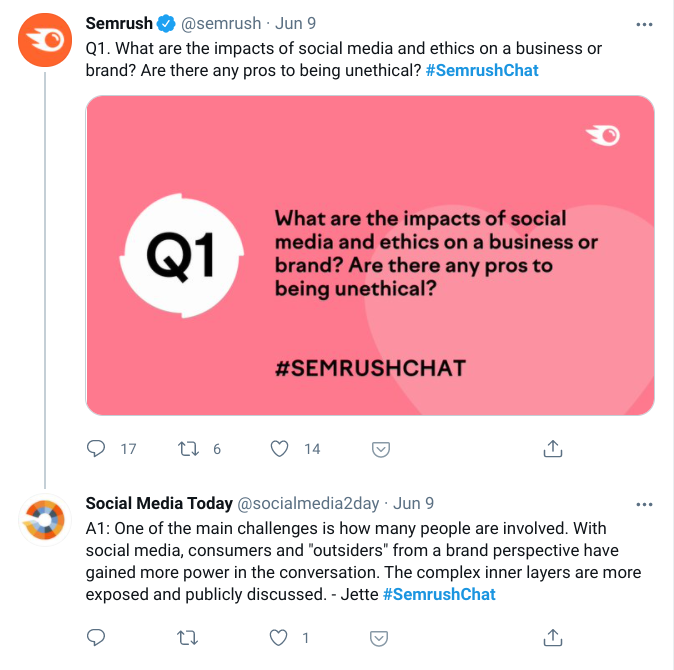Open the more options menu on the Social Media Today tweet

tap(645, 503)
